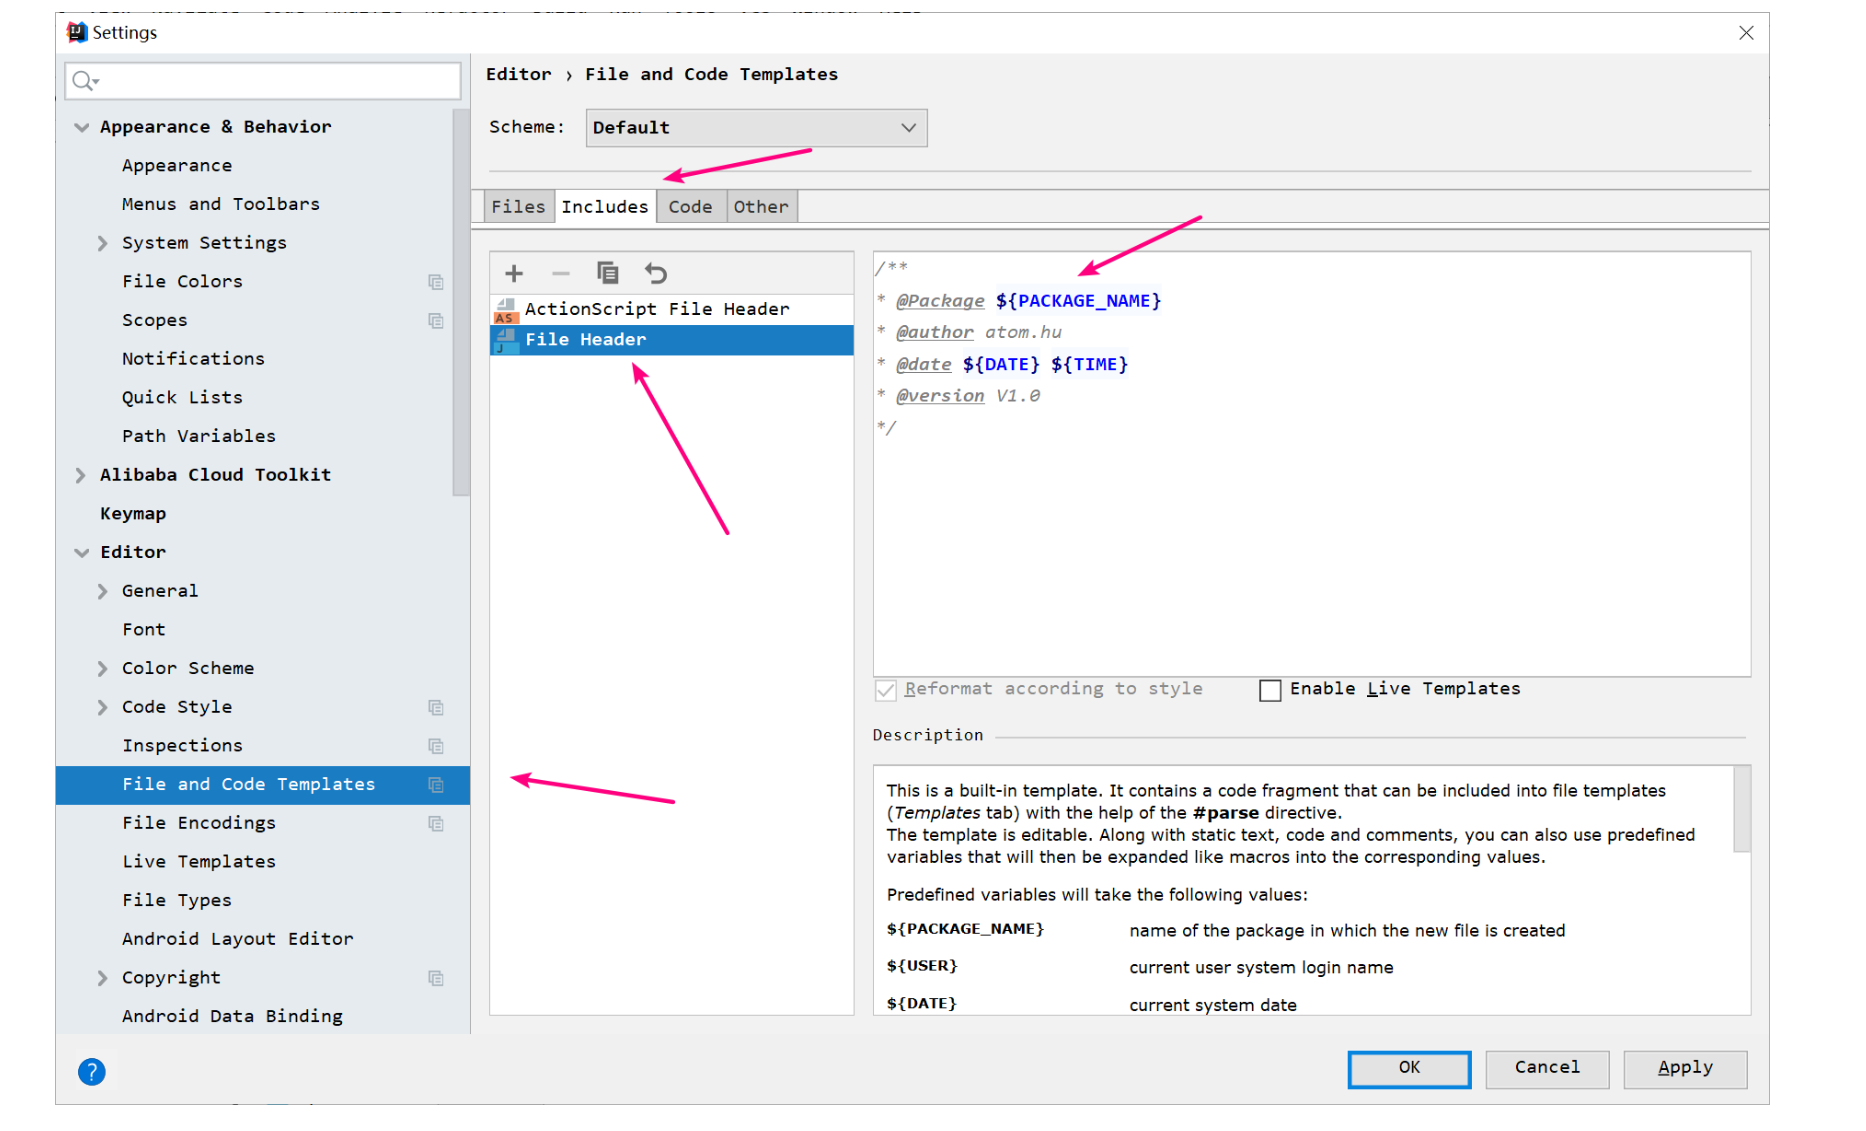Screen dimensions: 1866x1131
Task: Click the plus icon to create template
Action: tap(514, 273)
